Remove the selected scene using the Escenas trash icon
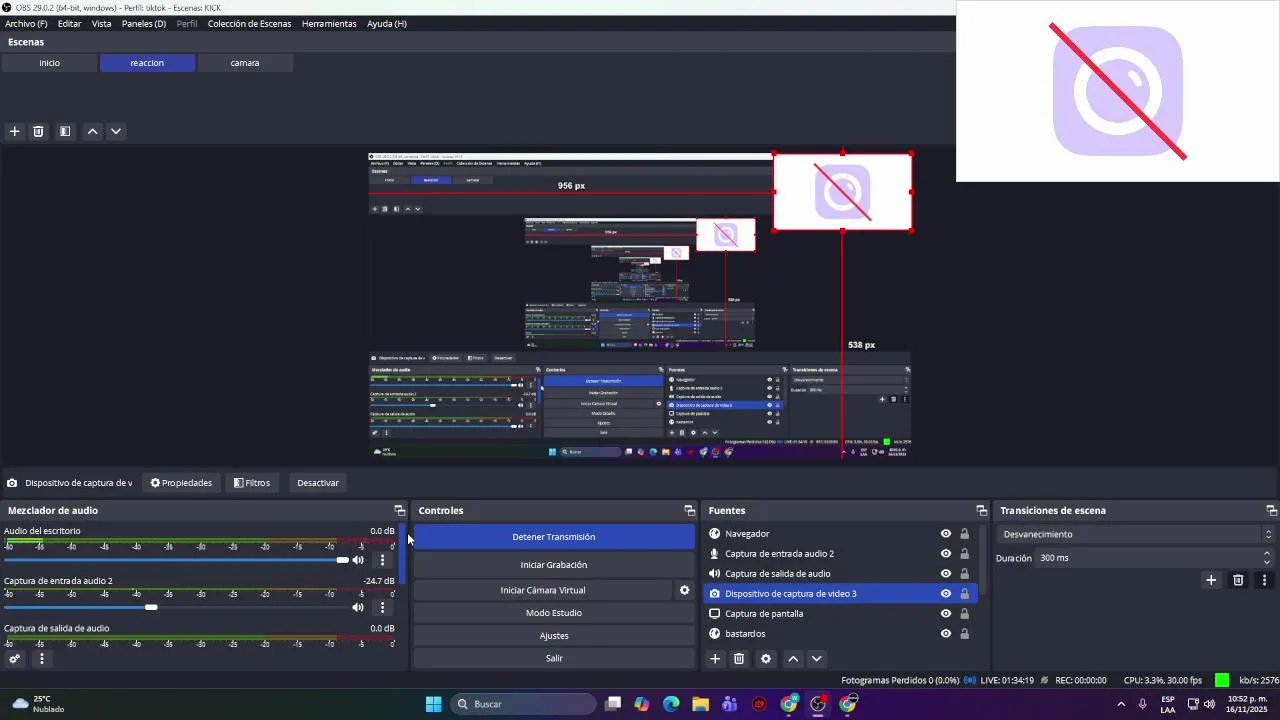Image resolution: width=1280 pixels, height=720 pixels. coord(38,131)
